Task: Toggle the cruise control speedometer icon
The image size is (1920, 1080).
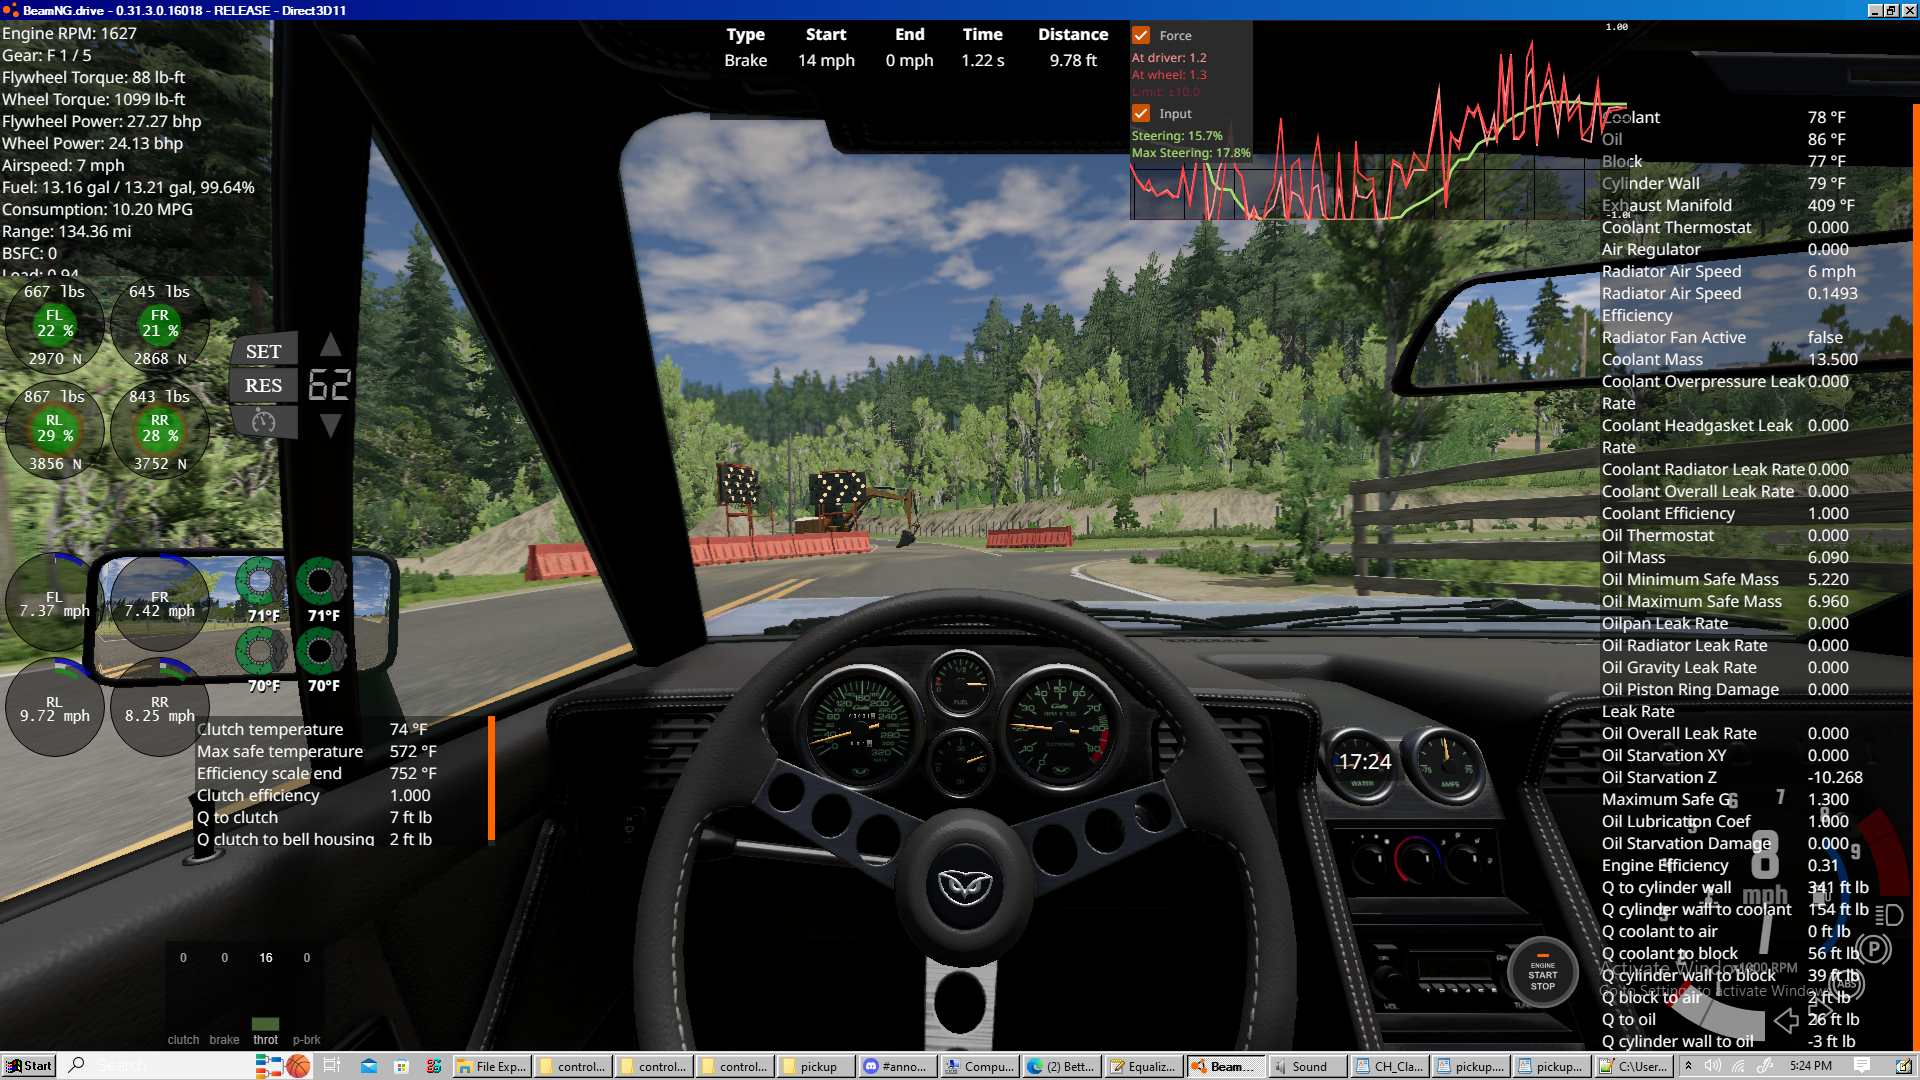Action: 264,421
